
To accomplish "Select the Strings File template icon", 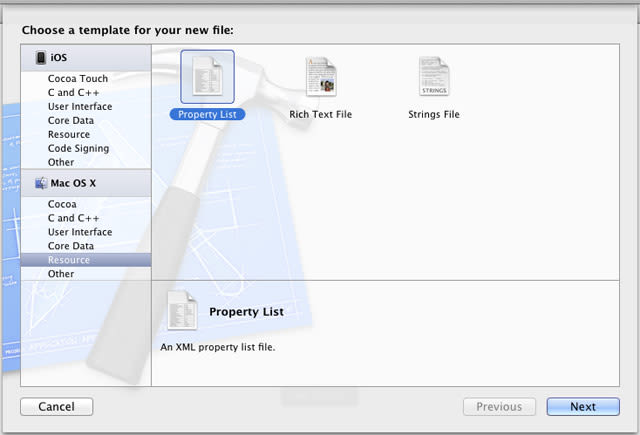I will click(x=434, y=76).
